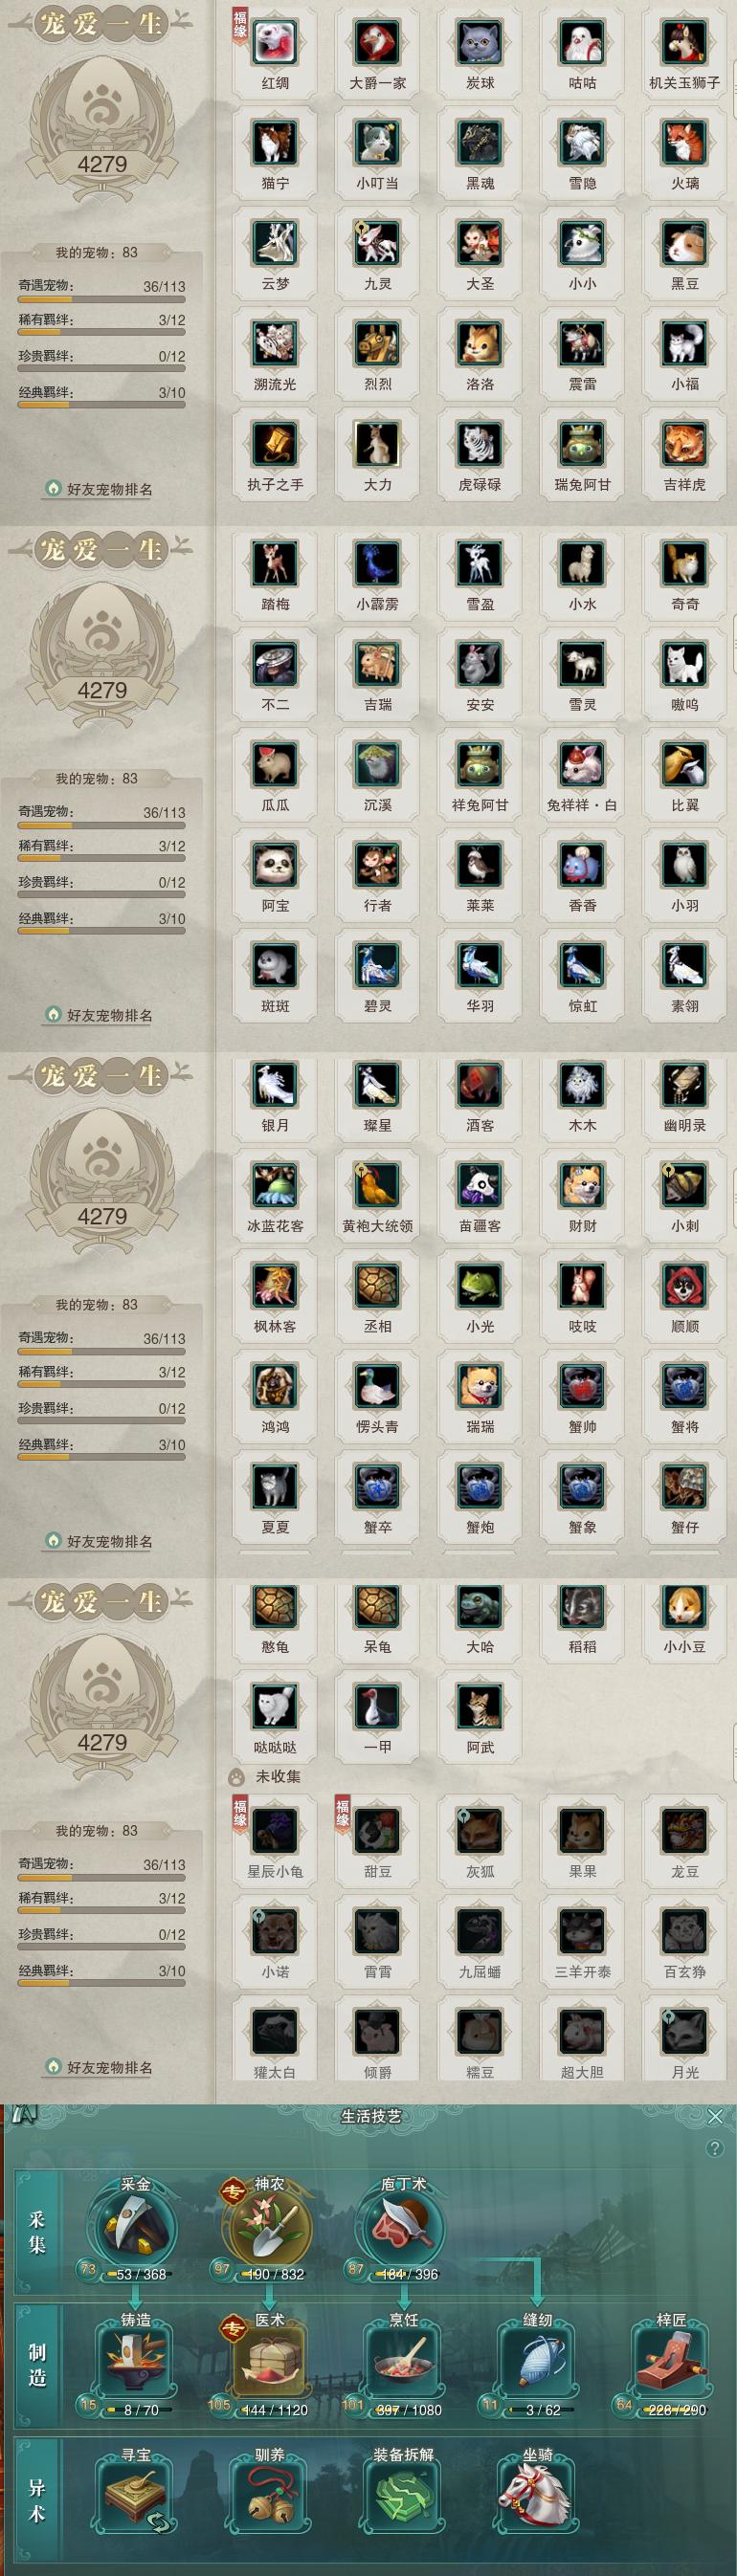Image resolution: width=737 pixels, height=2576 pixels.
Task: Select the 红绸 pet icon
Action: 275,42
